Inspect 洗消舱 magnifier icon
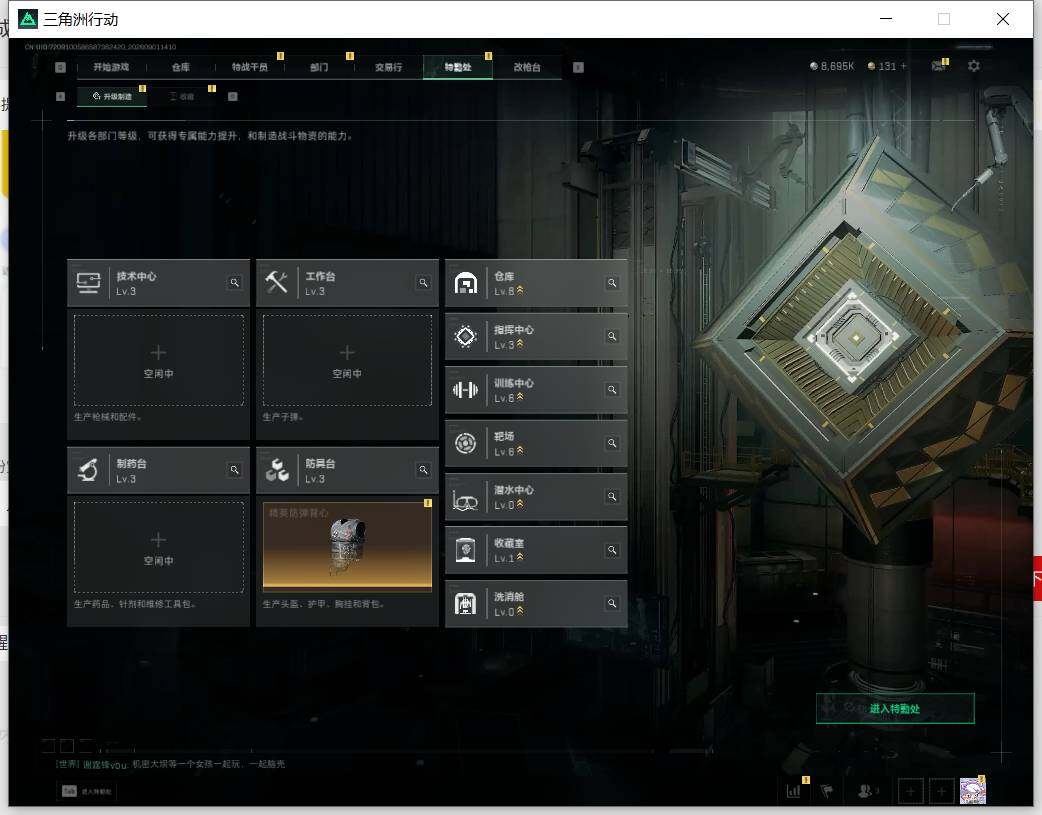 [612, 603]
